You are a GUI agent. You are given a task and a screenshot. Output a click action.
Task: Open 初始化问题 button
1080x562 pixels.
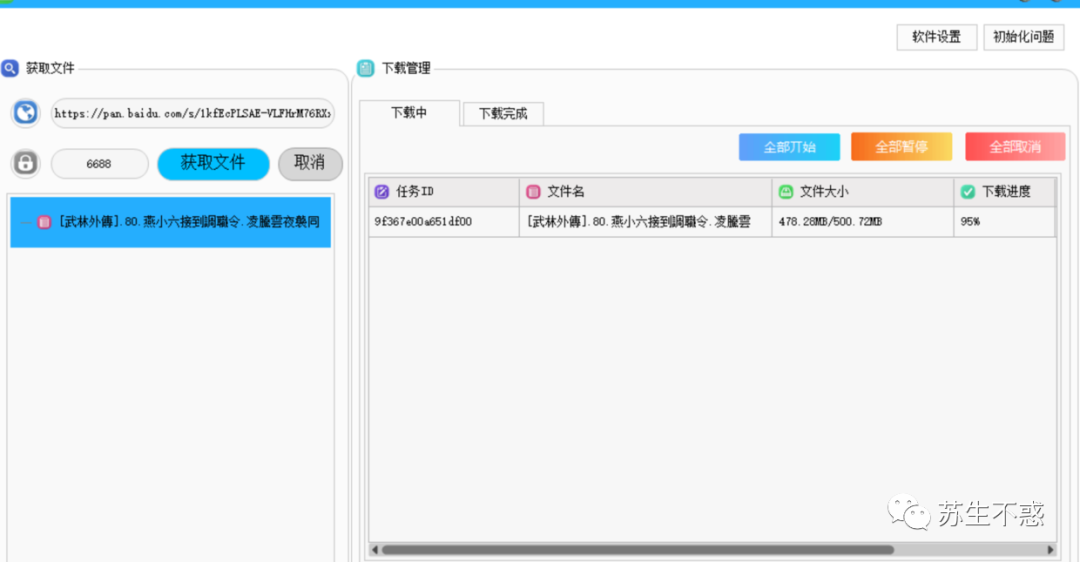click(1024, 37)
